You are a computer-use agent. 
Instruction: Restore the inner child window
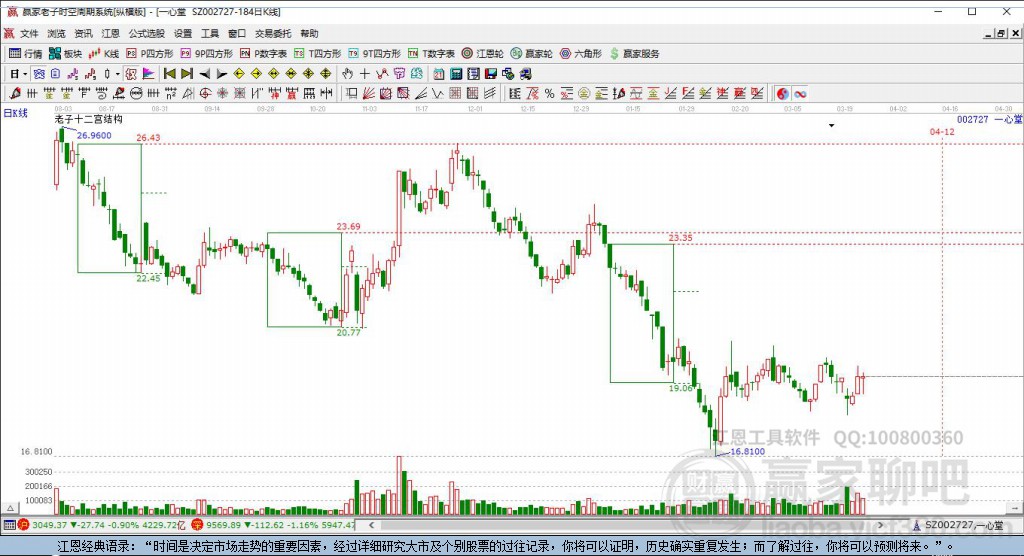point(1001,33)
